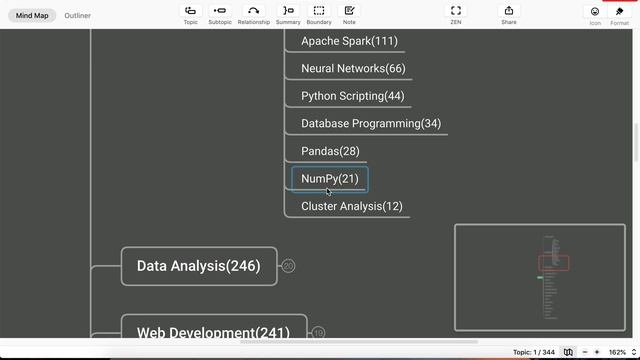Image resolution: width=640 pixels, height=360 pixels.
Task: Zoom in with plus button
Action: pos(597,352)
